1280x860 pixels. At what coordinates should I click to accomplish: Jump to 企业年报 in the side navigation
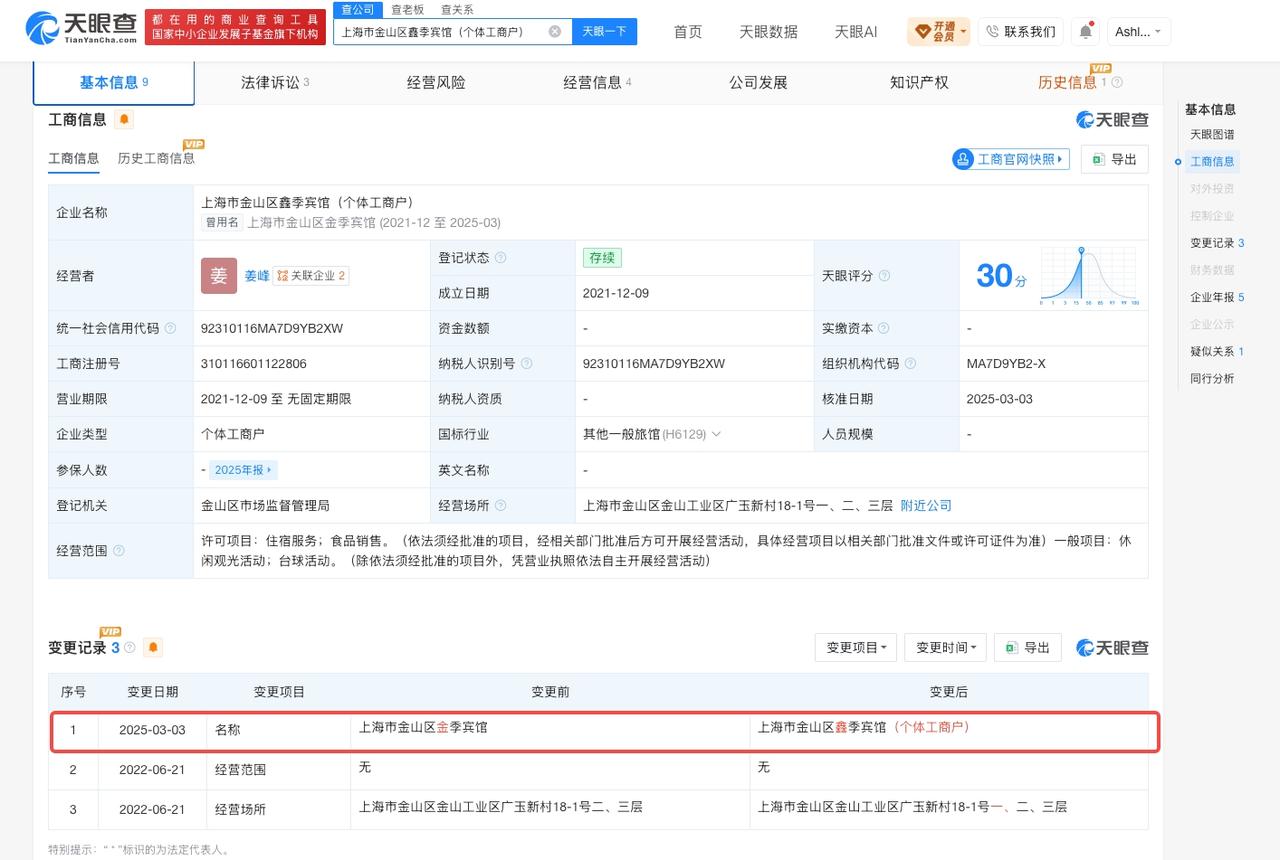point(1217,297)
